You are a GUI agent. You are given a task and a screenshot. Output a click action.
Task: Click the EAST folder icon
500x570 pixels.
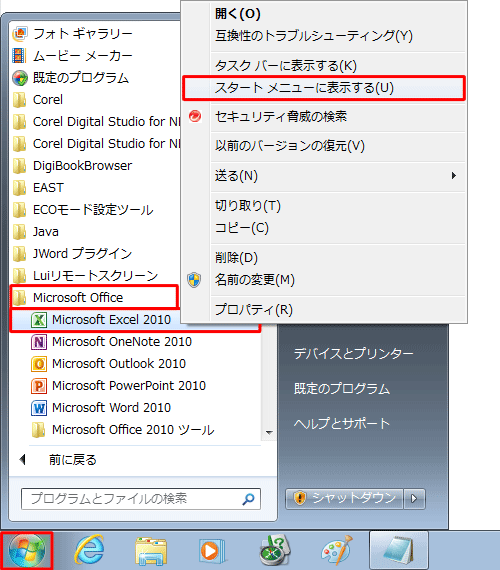(x=19, y=188)
